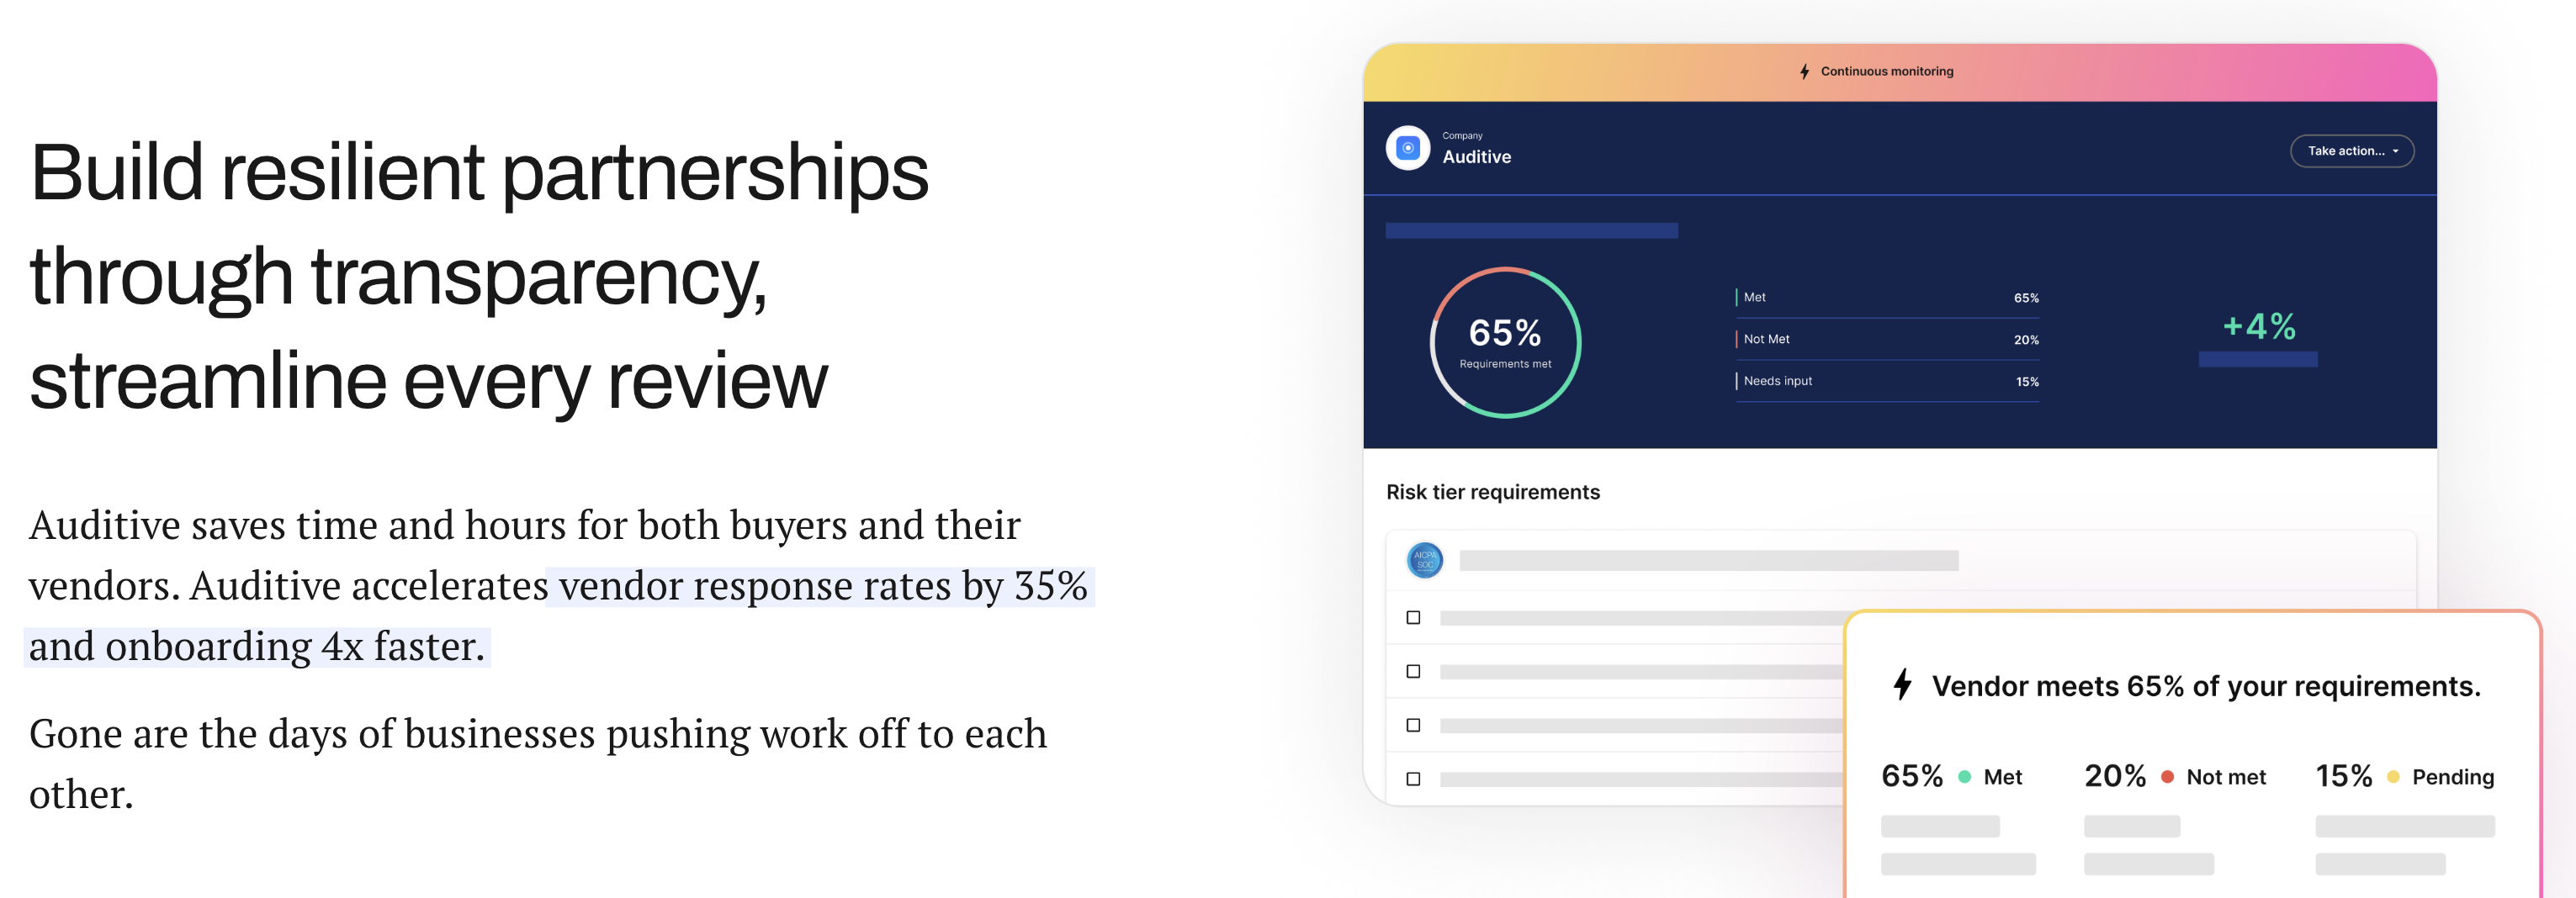Click the 65% Requirements met circular gauge
Viewport: 2576px width, 898px height.
point(1505,342)
